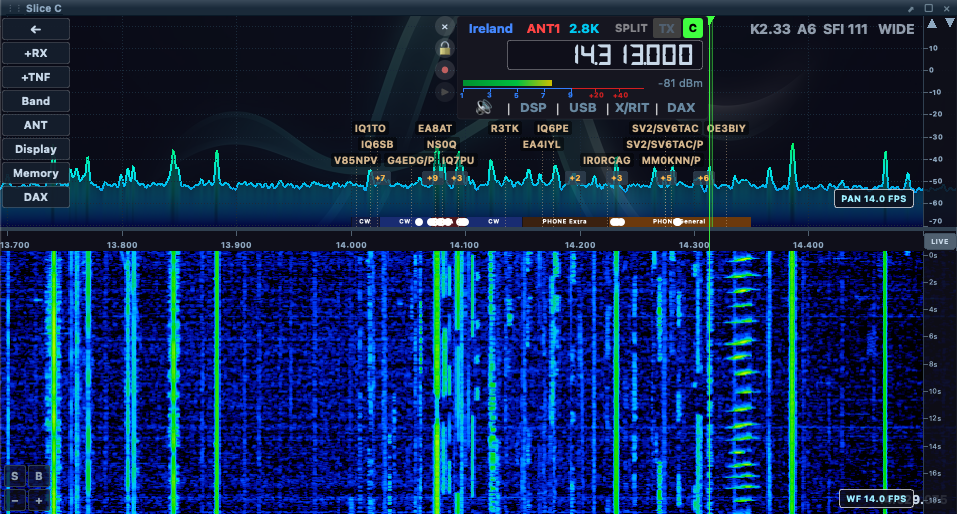This screenshot has width=957, height=514.
Task: Click the PHONE Extra band segment
Action: [564, 222]
